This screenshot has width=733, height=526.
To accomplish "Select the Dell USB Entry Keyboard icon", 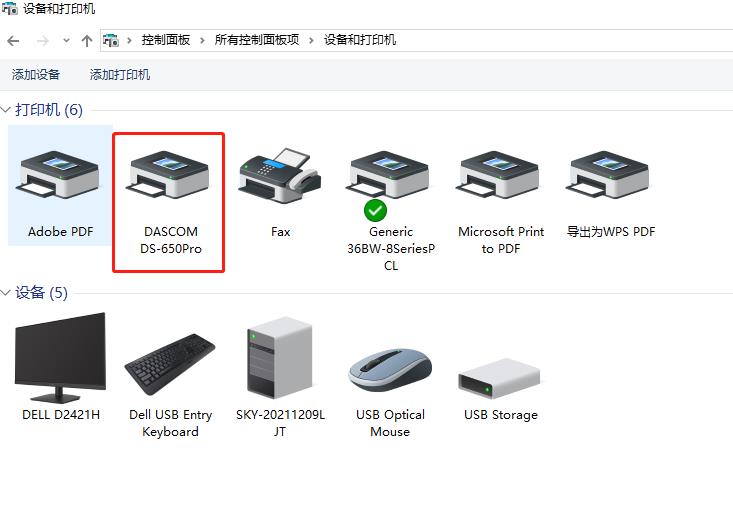I will pyautogui.click(x=170, y=364).
